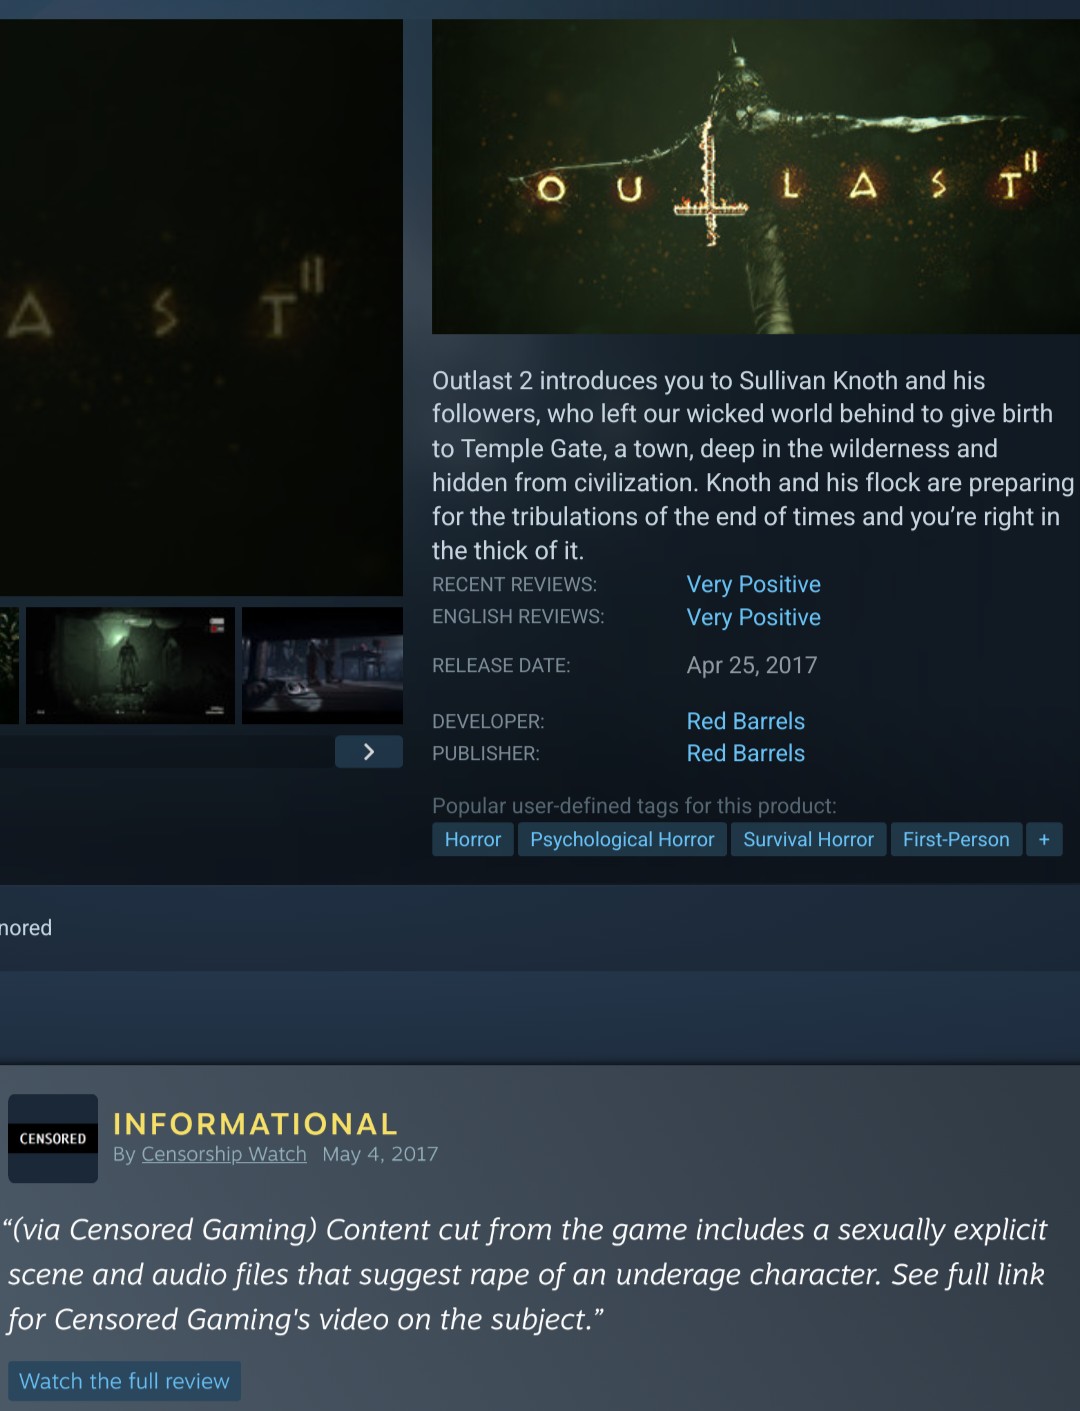Open the Censorship Watch curator avatar
This screenshot has width=1080, height=1411.
[53, 1138]
